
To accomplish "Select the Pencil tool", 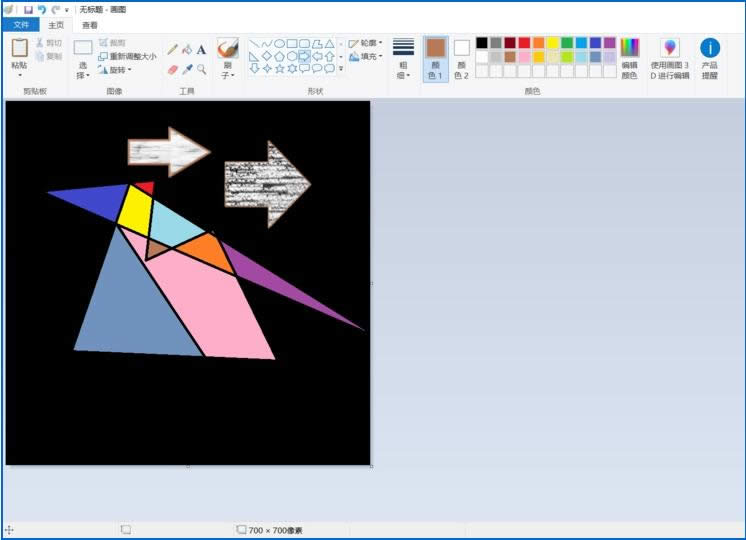I will pyautogui.click(x=173, y=49).
